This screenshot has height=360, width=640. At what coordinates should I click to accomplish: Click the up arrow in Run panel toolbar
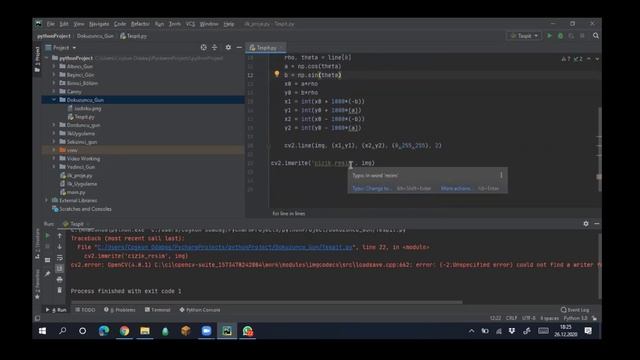point(60,236)
